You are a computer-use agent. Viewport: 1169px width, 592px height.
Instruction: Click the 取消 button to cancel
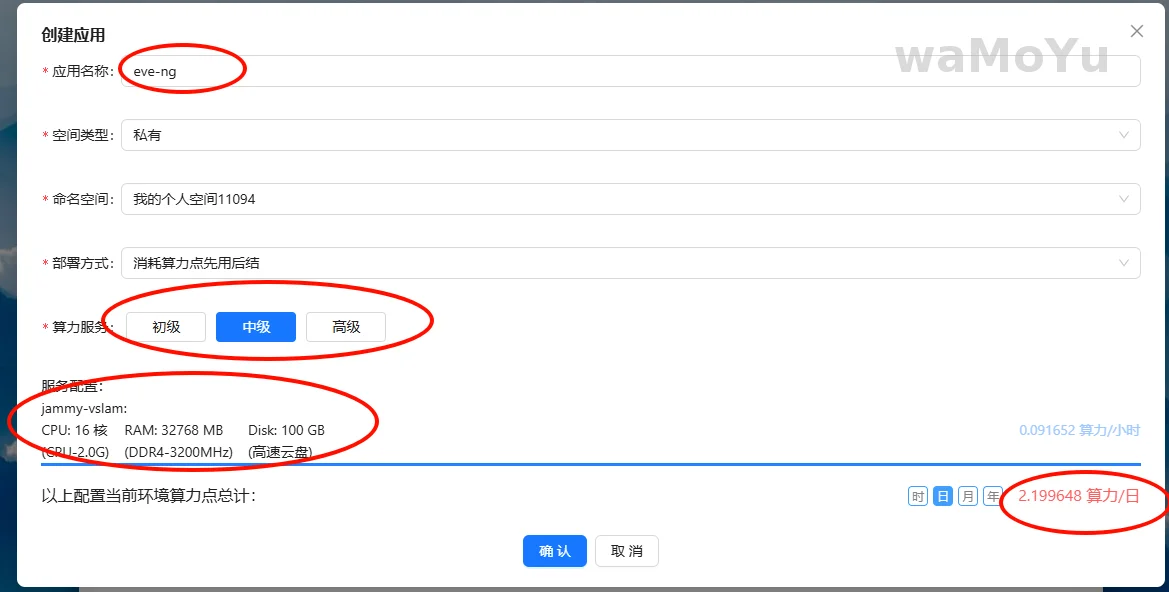coord(627,551)
